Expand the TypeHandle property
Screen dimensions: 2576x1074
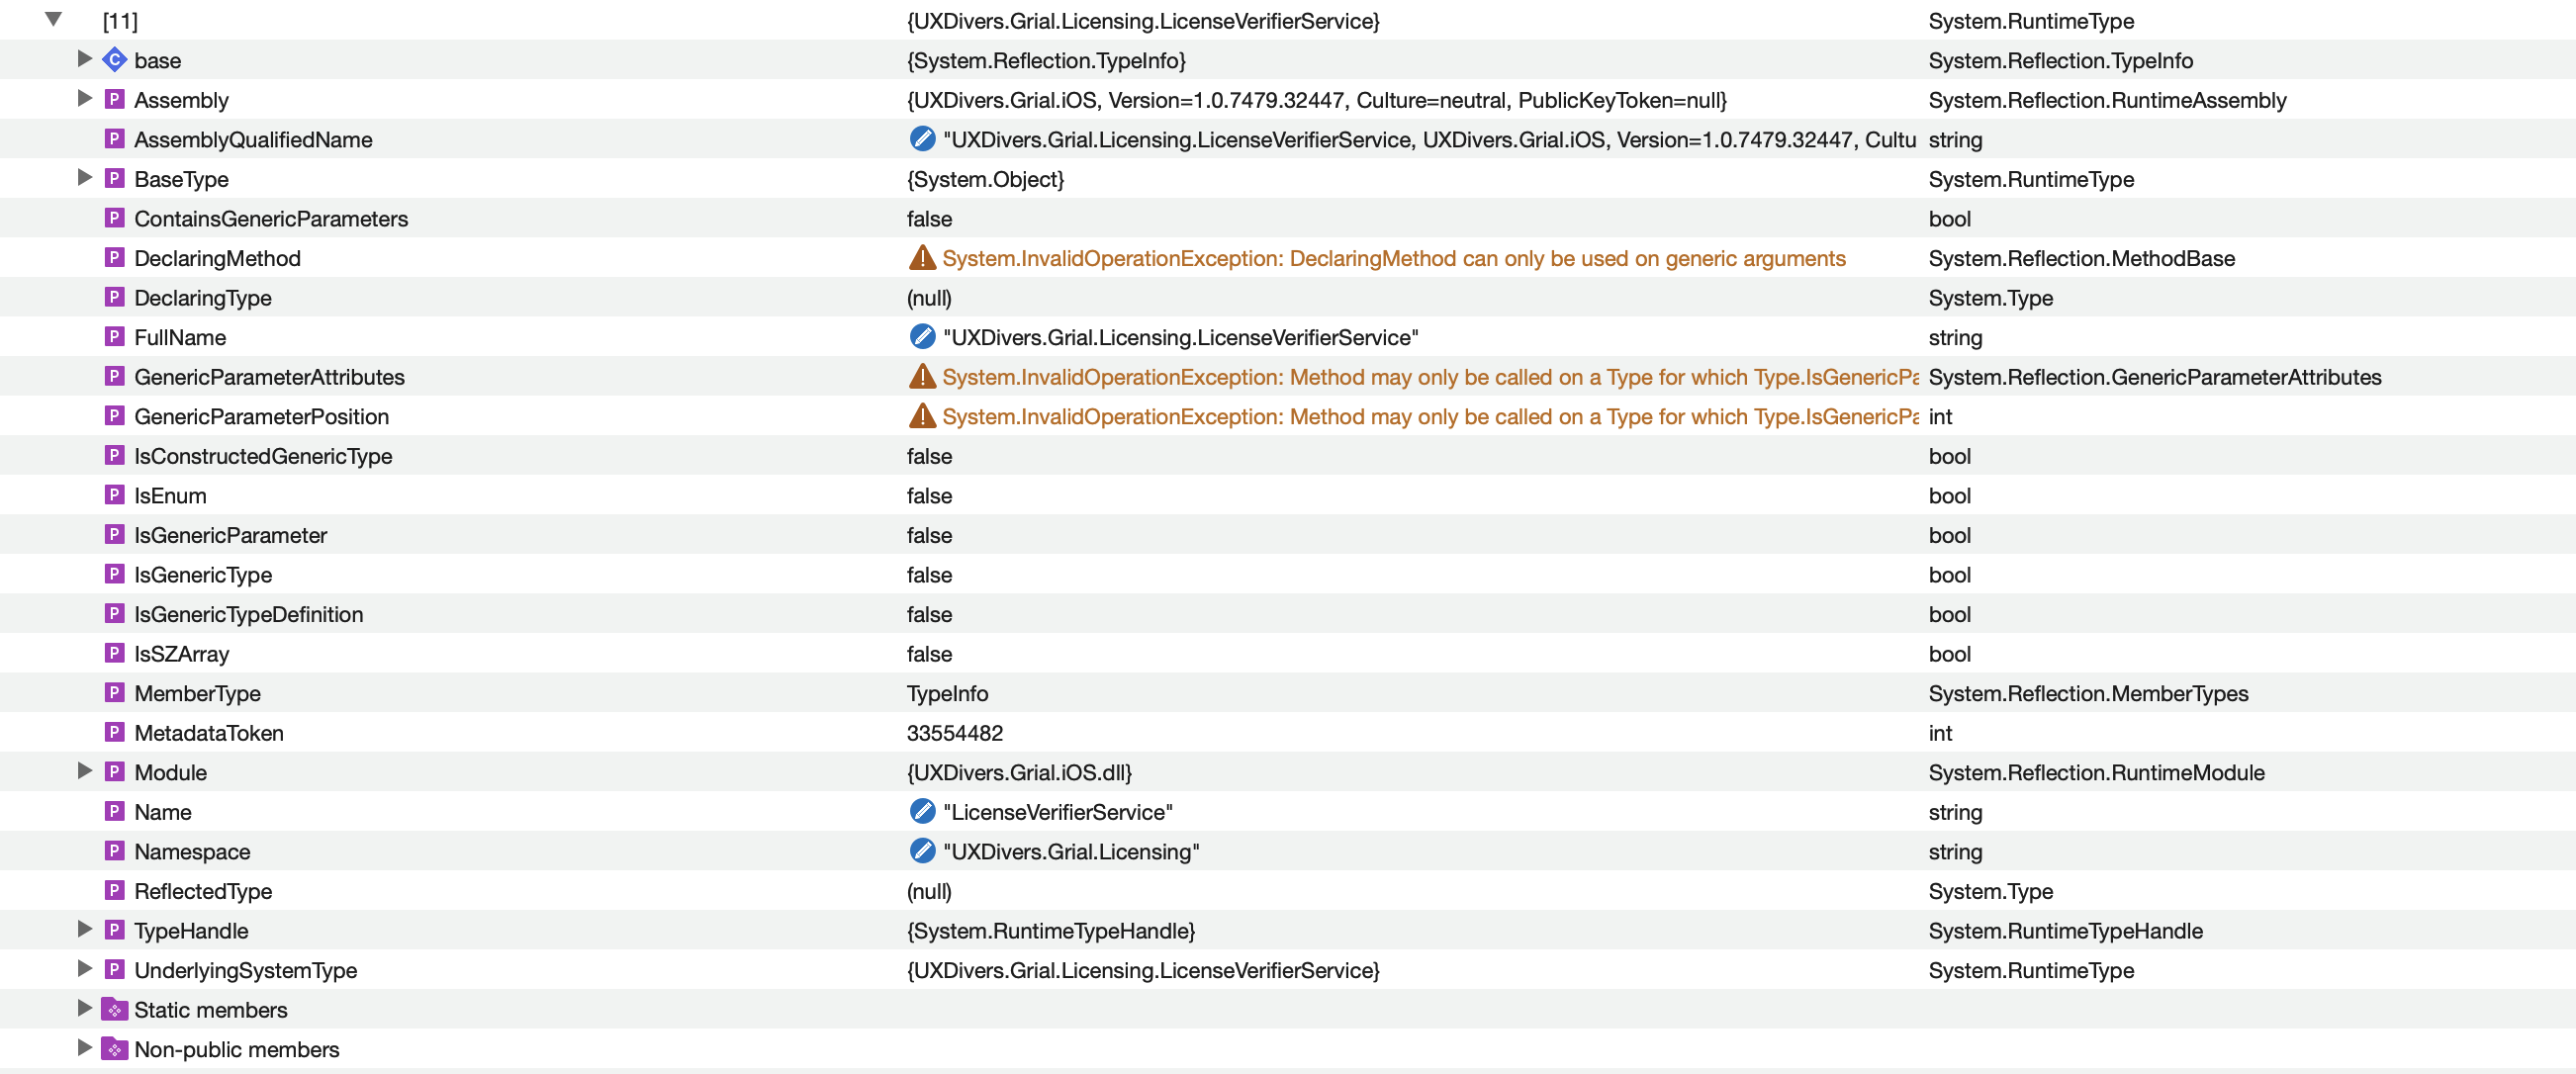(85, 930)
